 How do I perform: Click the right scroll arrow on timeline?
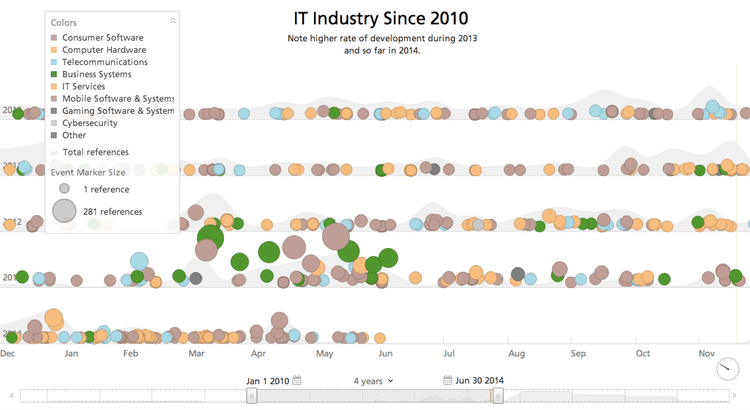[740, 397]
